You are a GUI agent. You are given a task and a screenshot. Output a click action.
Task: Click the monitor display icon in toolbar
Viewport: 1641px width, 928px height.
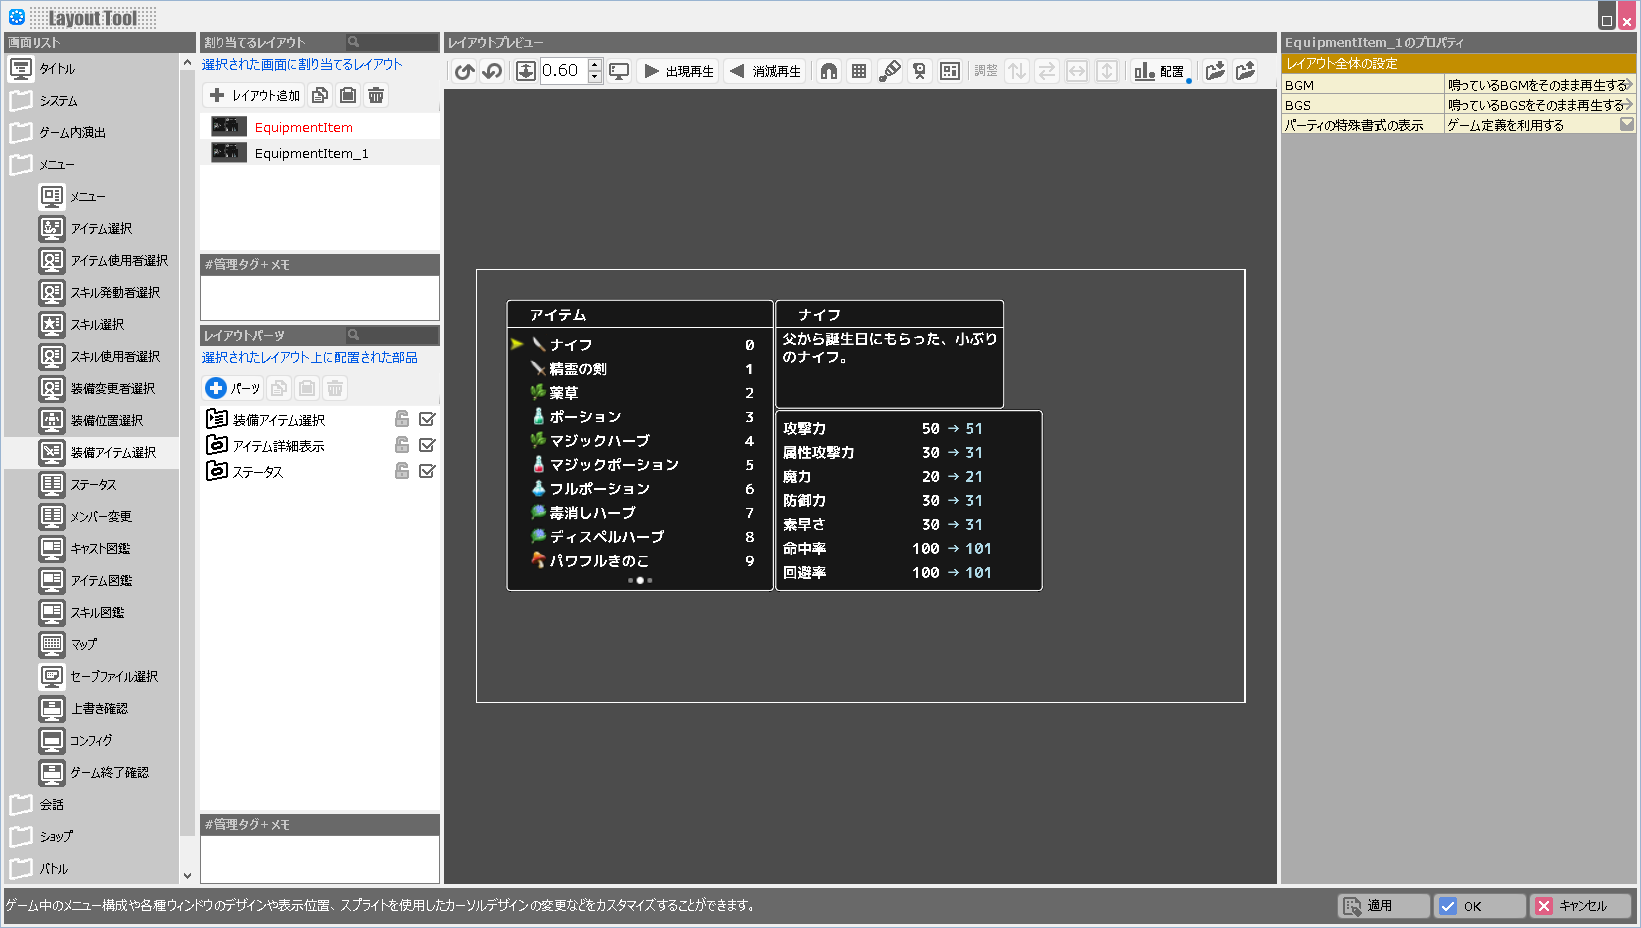click(620, 71)
